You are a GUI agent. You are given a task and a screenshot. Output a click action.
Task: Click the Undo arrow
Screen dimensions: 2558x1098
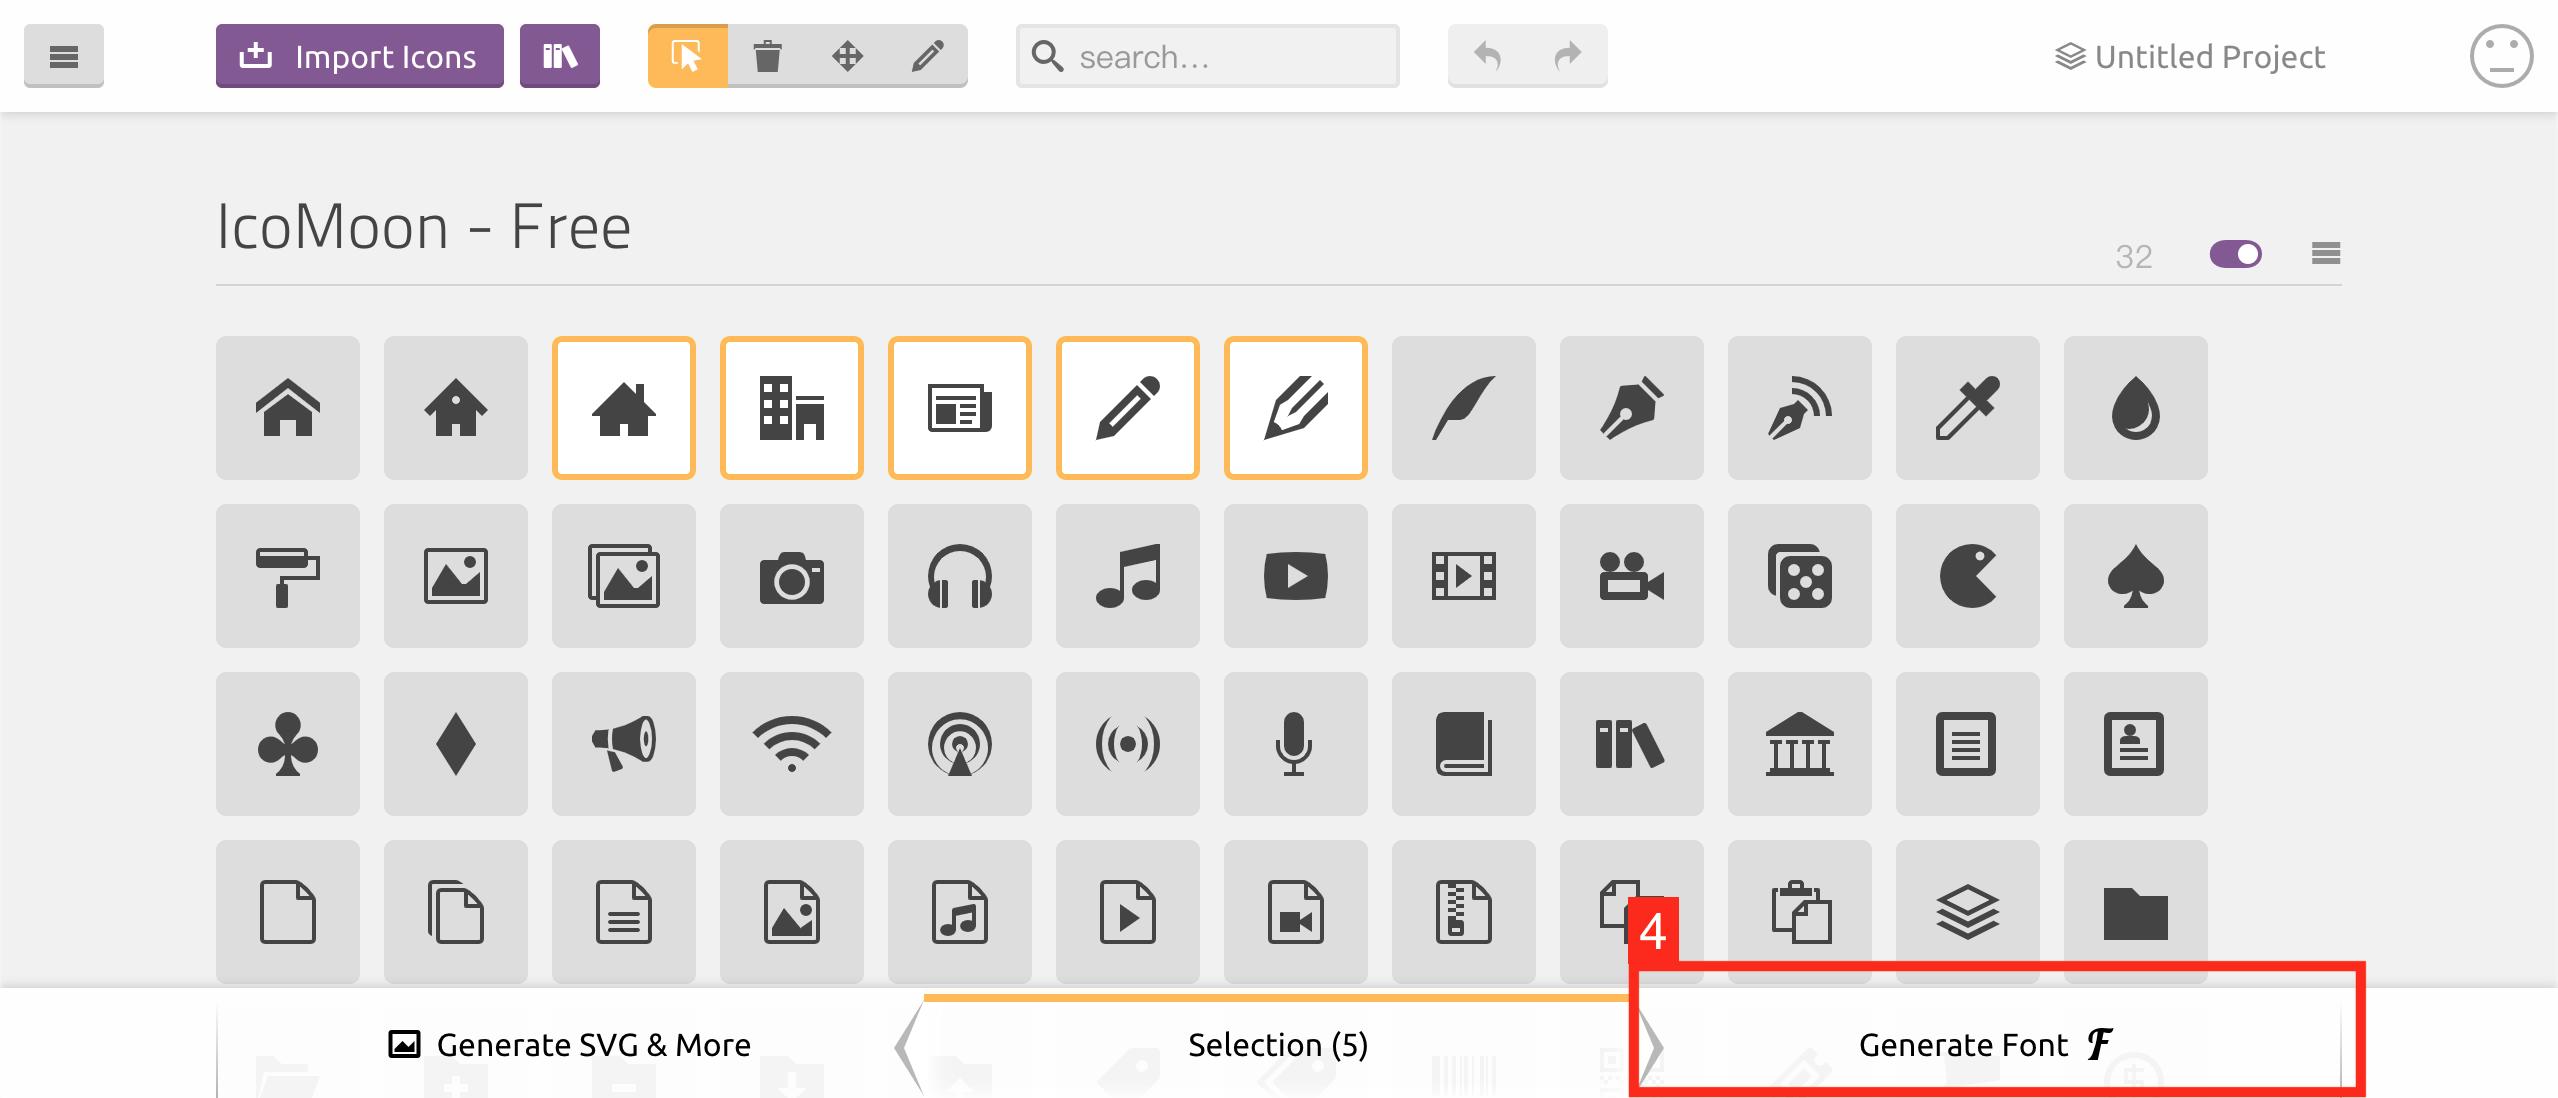point(1487,56)
